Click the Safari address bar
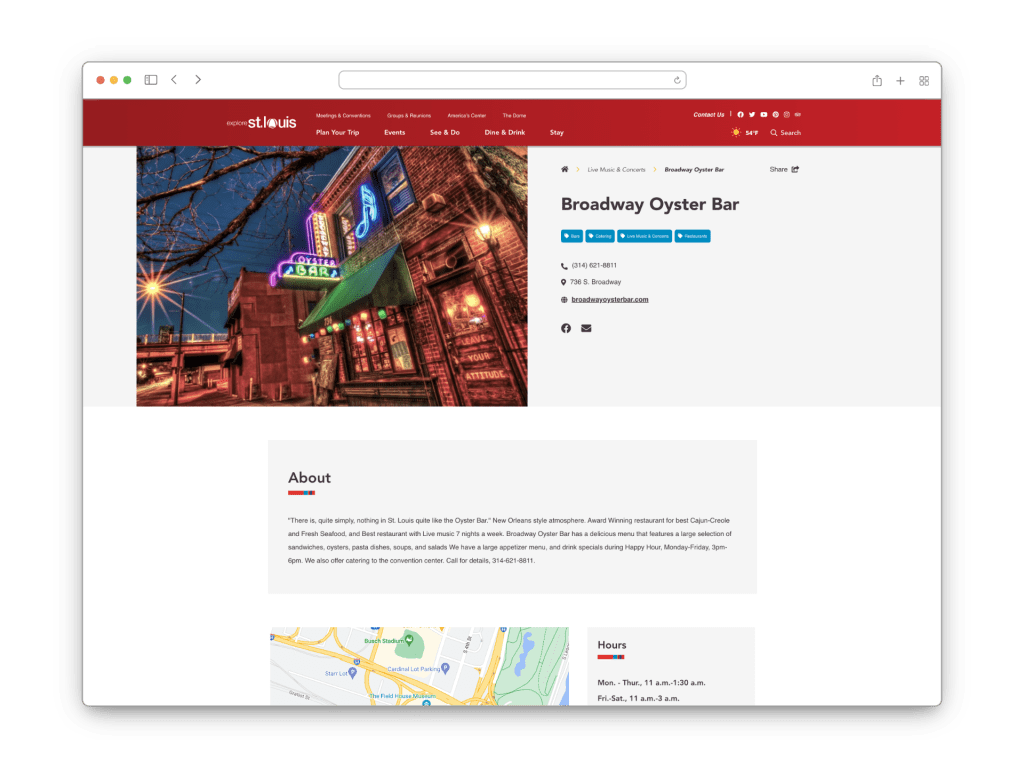 [x=512, y=80]
